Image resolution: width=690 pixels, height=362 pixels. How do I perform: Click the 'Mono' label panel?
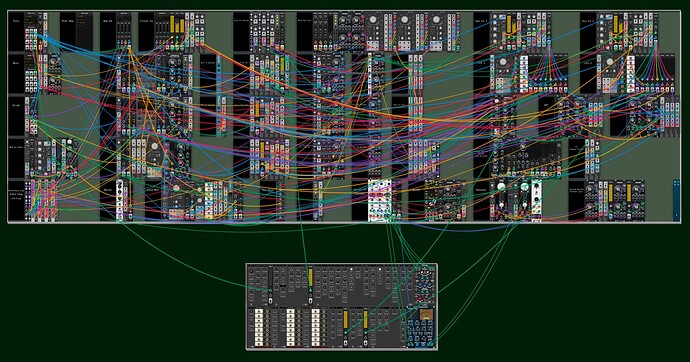(16, 74)
